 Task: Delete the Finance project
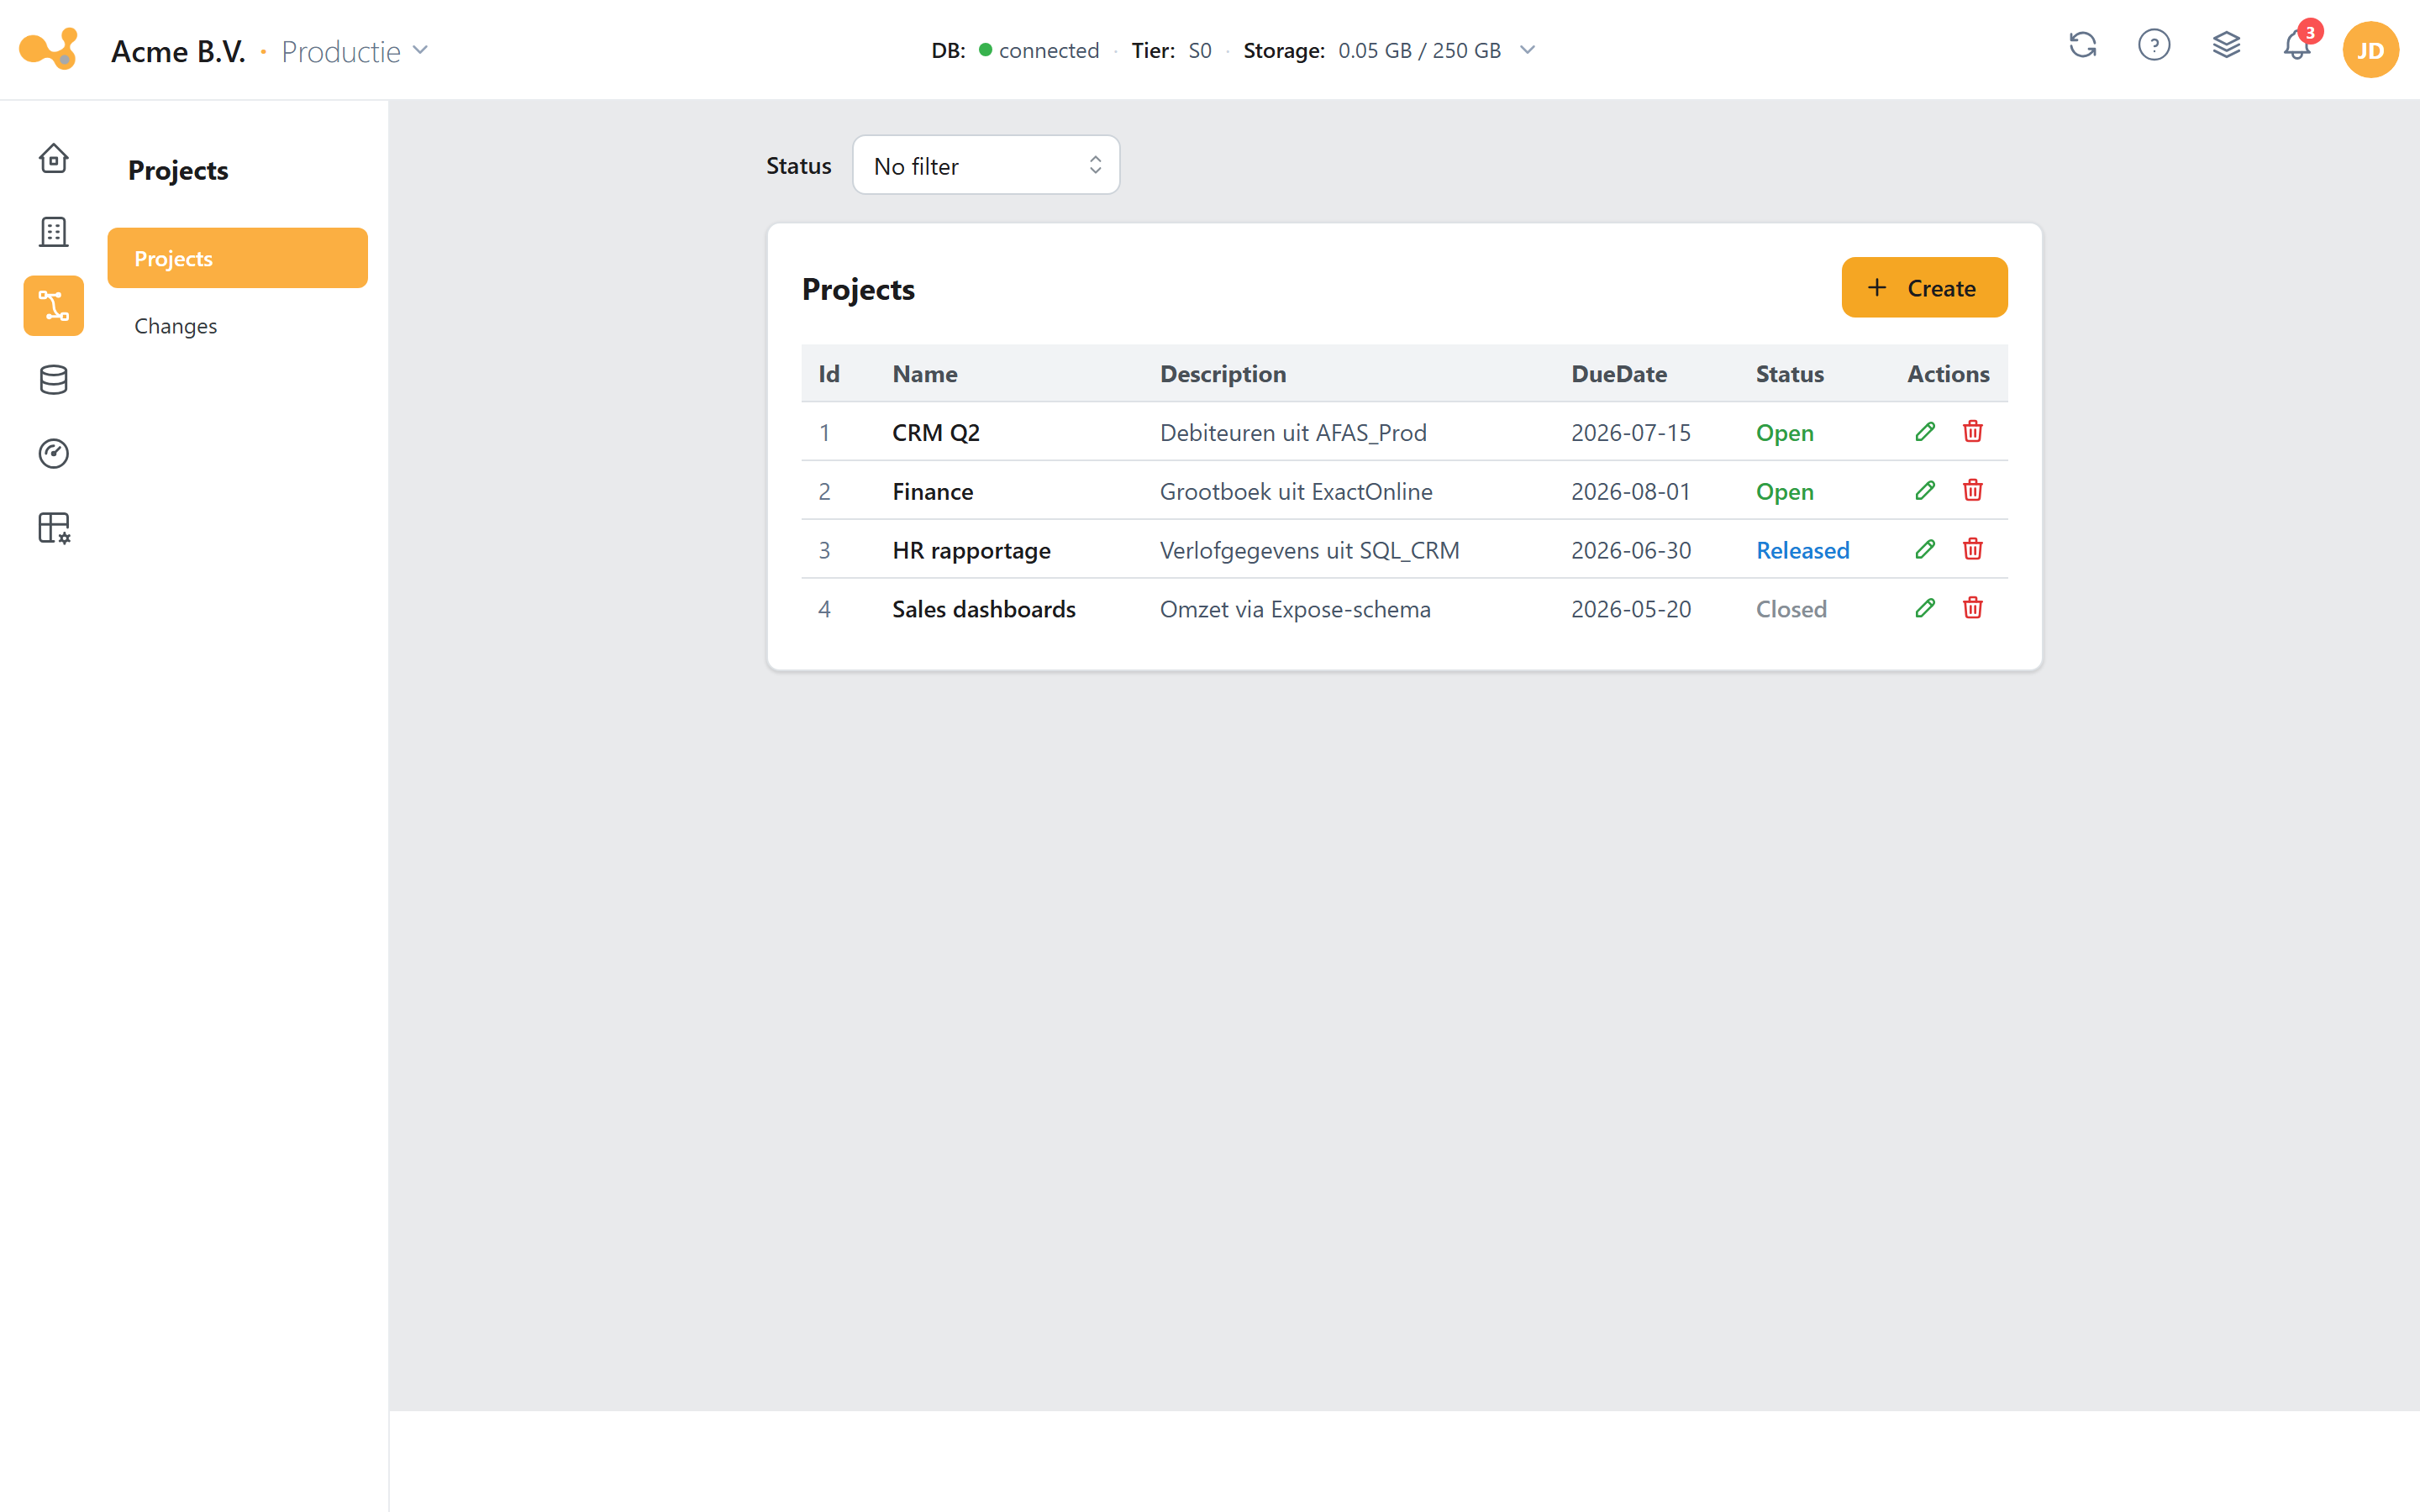click(1973, 491)
